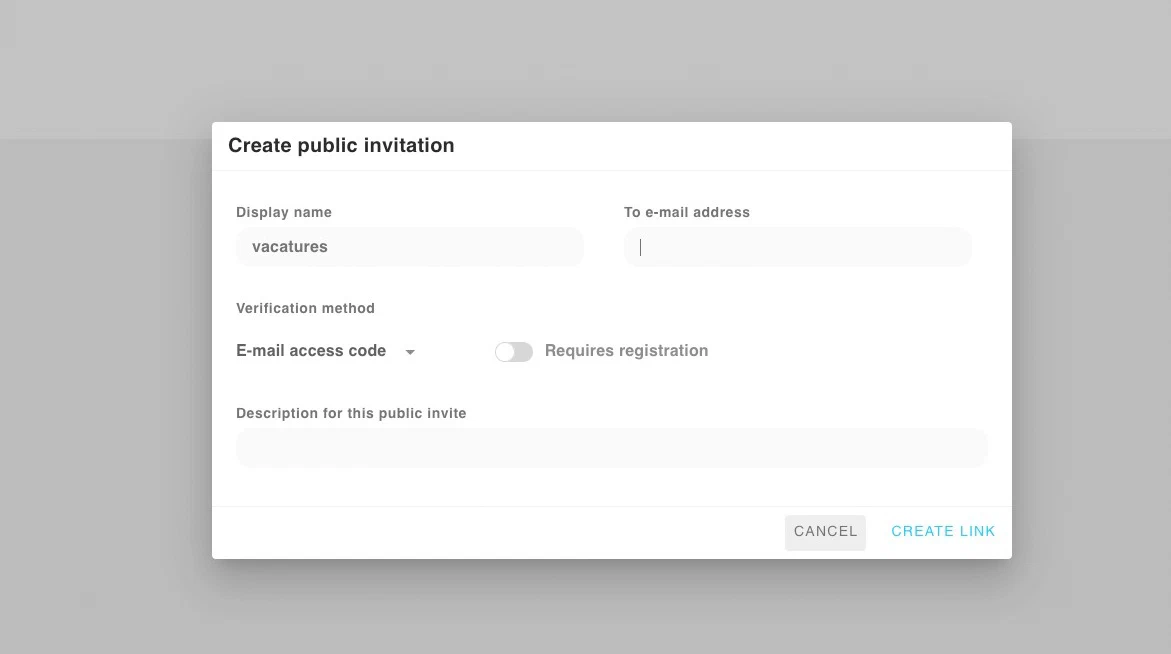Click the Display name field containing vacatures

tap(409, 246)
